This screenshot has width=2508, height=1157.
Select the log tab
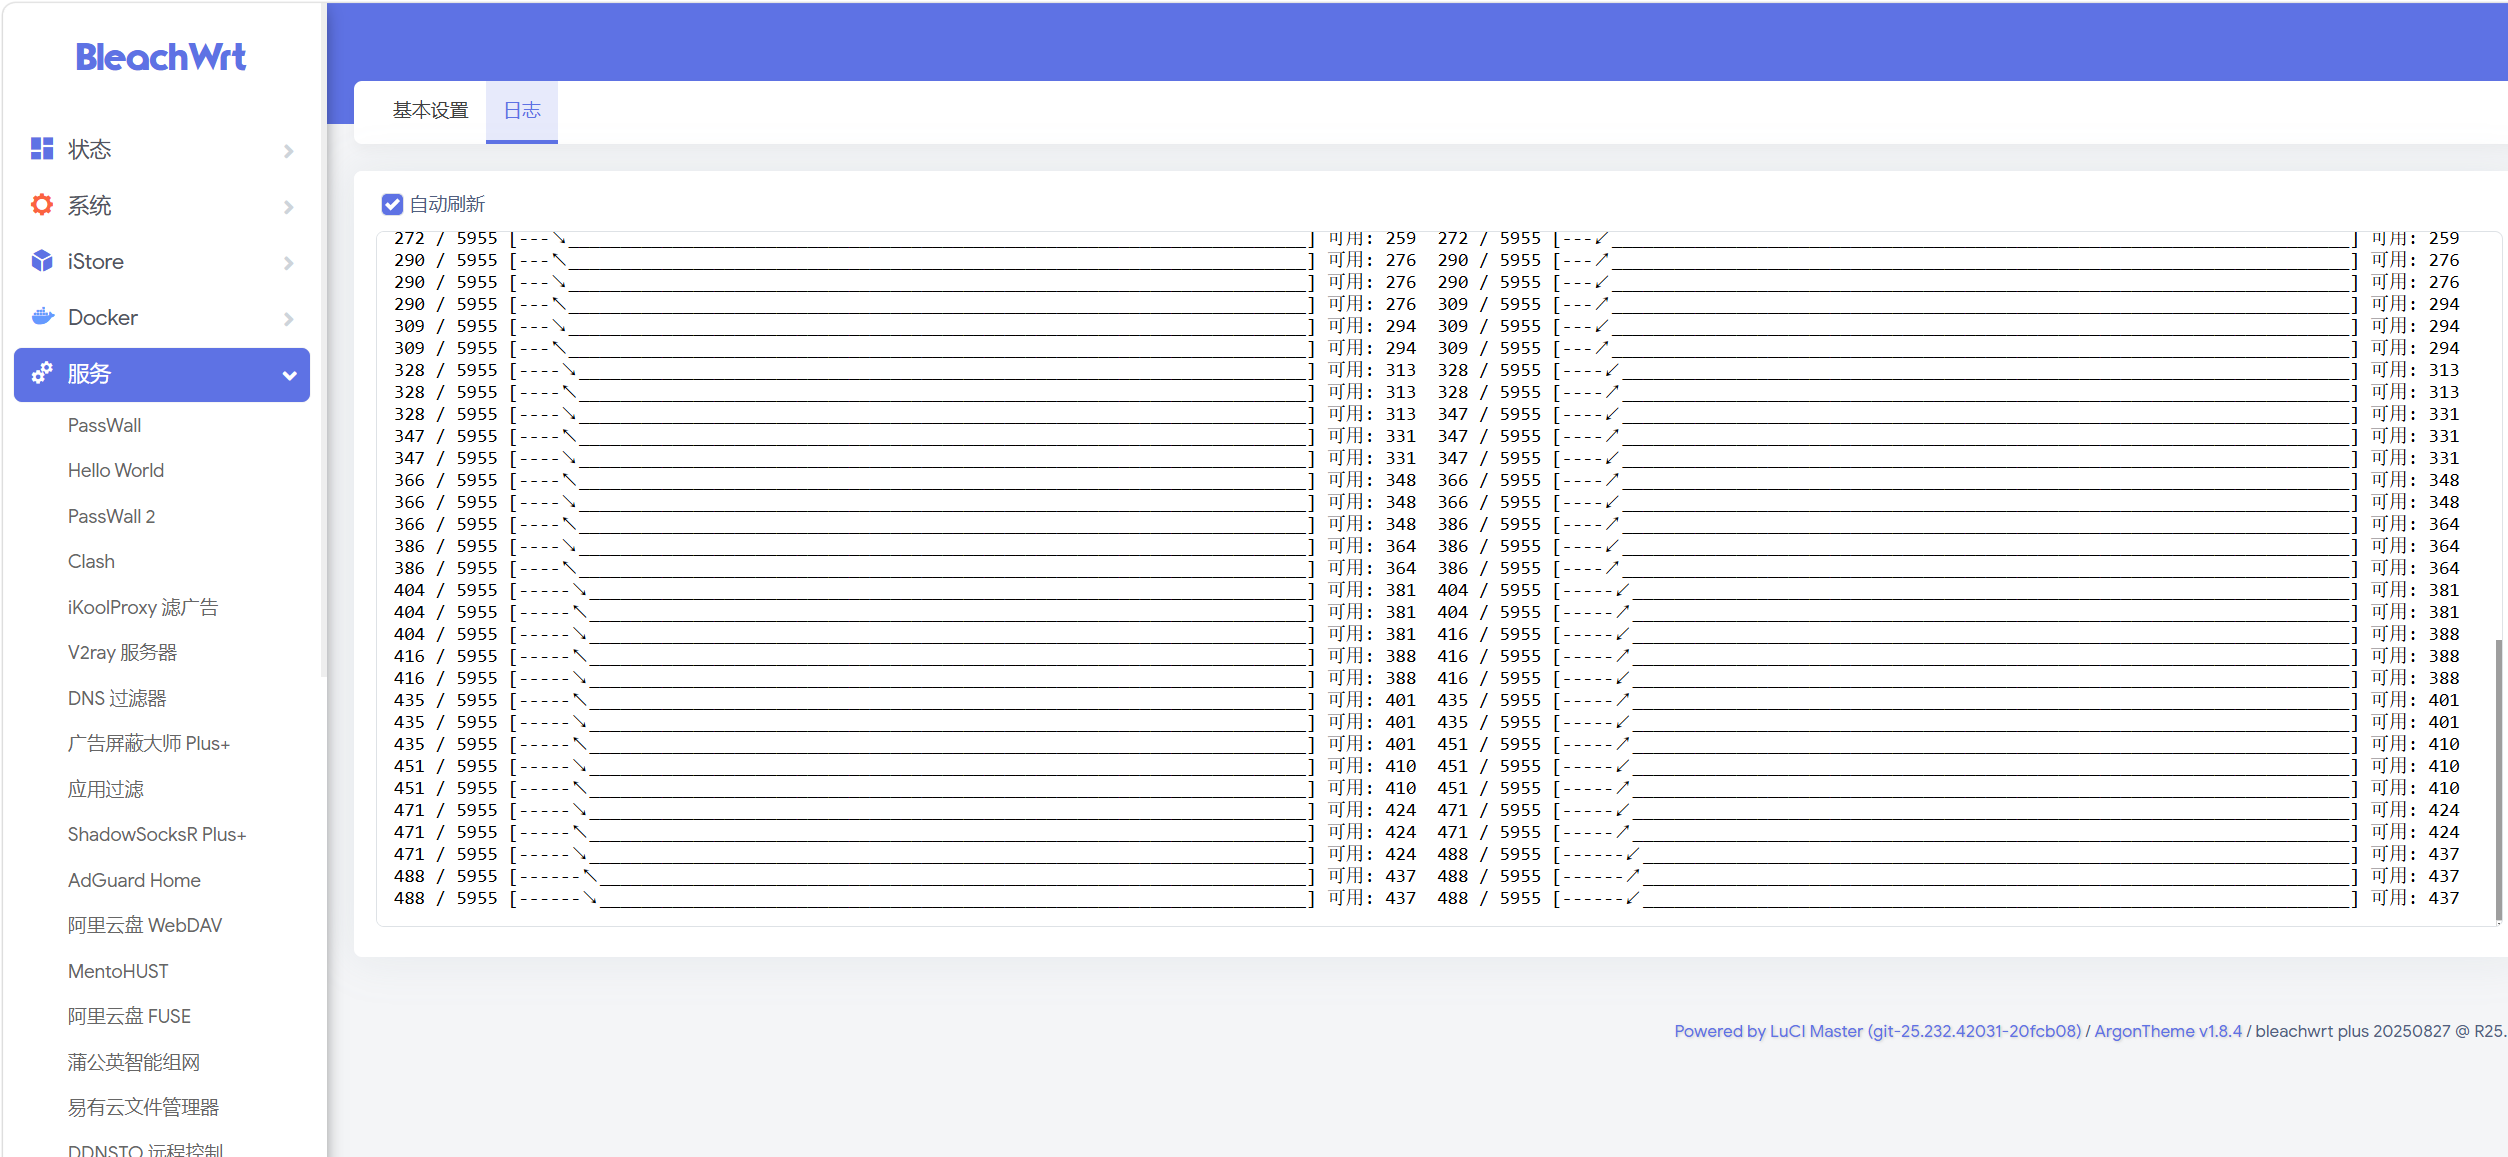pos(521,110)
